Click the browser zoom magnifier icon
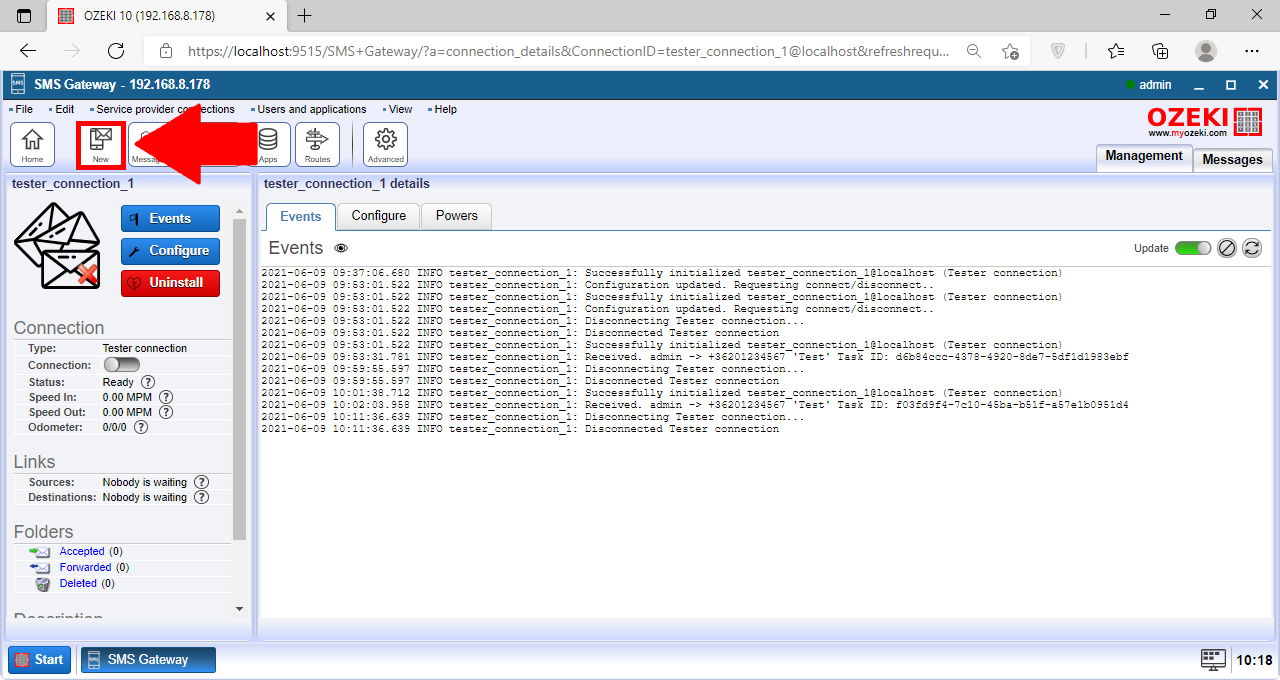This screenshot has width=1280, height=680. tap(973, 51)
